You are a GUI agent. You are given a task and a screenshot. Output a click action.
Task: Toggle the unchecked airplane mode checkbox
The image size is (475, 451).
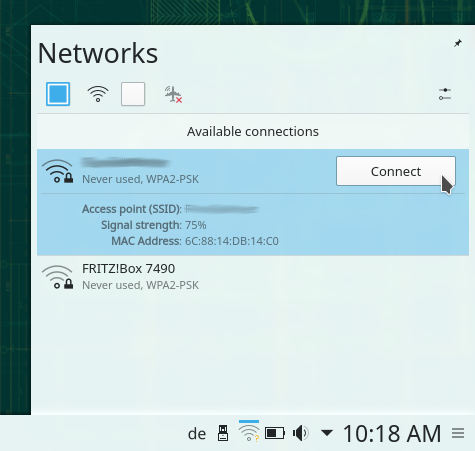coord(133,94)
